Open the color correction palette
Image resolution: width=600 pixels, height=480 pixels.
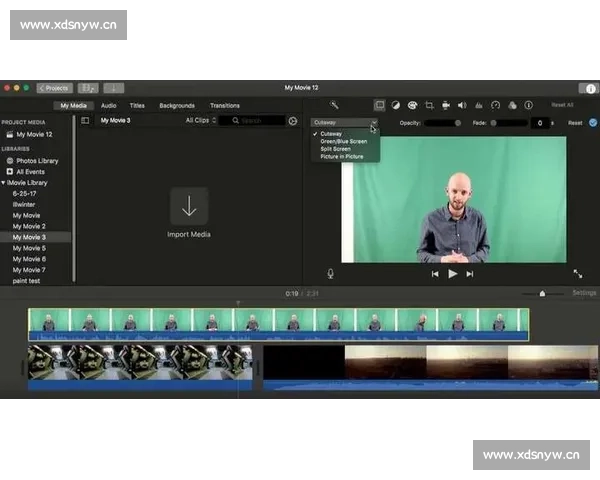(412, 105)
